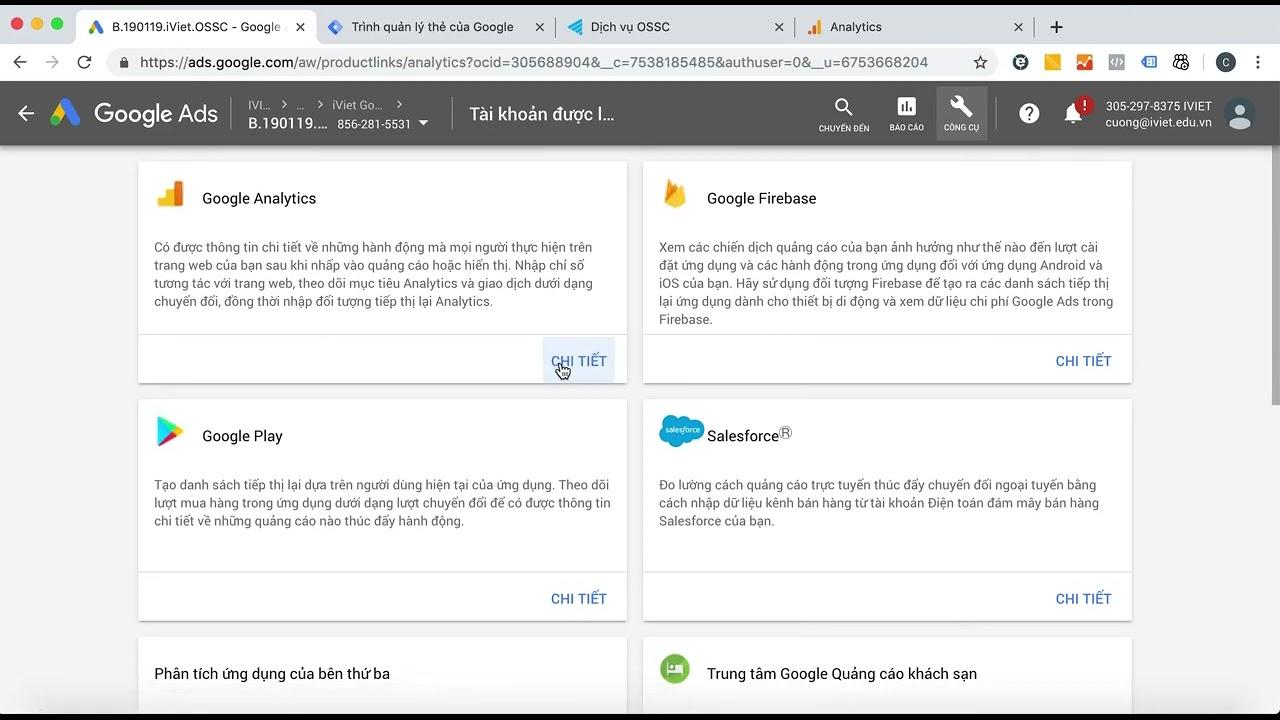This screenshot has height=720, width=1280.
Task: Click the Google Firebase card title
Action: pyautogui.click(x=762, y=198)
